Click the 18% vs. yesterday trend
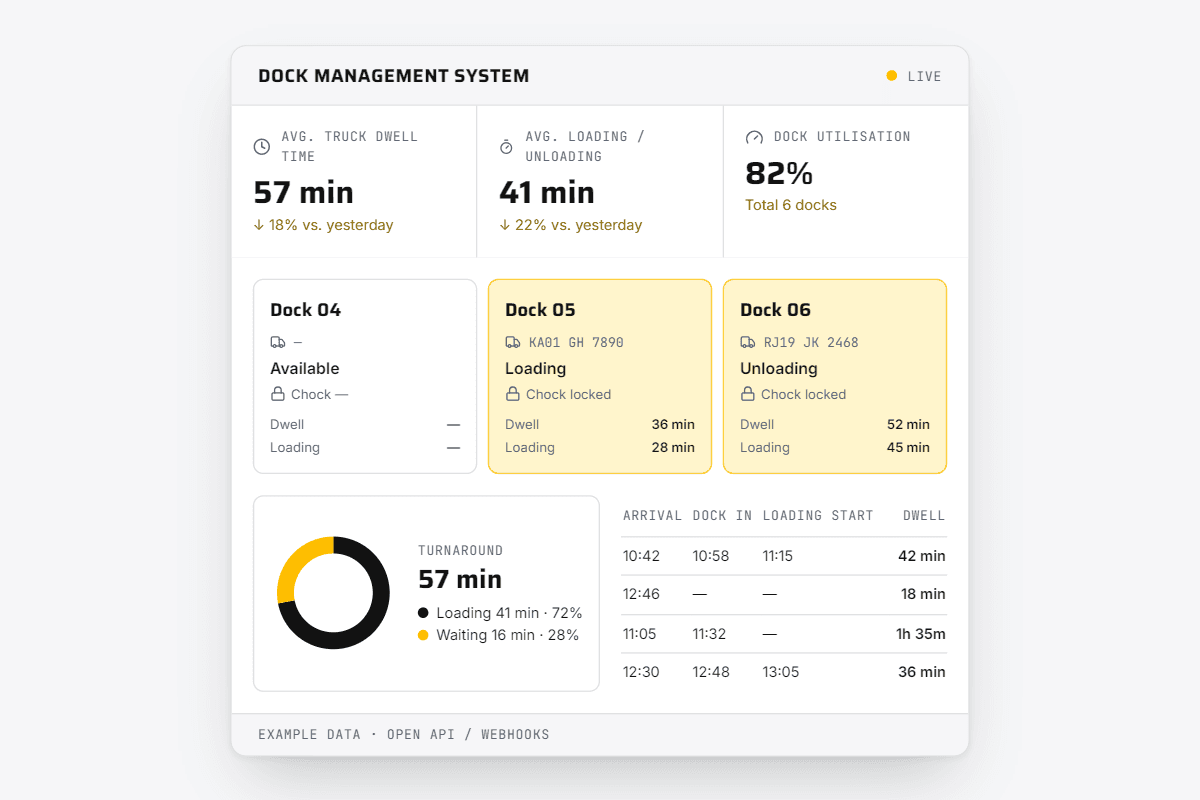This screenshot has width=1200, height=800. [x=324, y=225]
